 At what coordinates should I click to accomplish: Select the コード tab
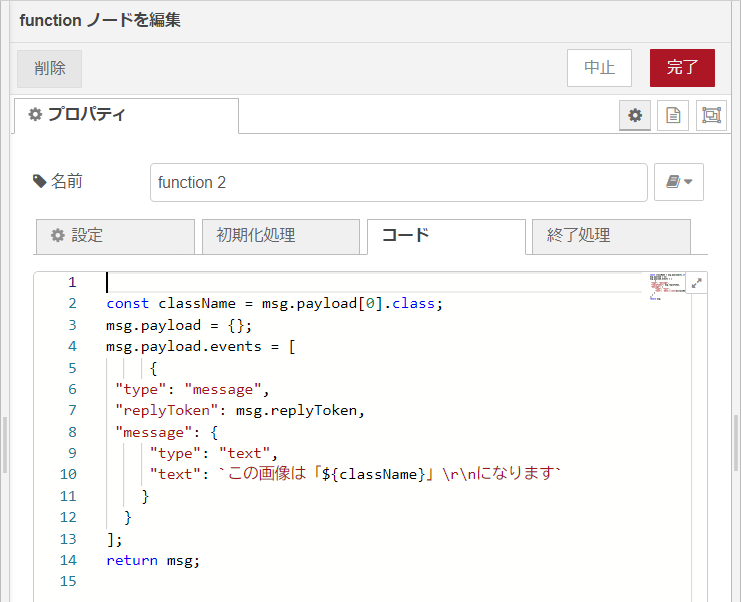[446, 236]
